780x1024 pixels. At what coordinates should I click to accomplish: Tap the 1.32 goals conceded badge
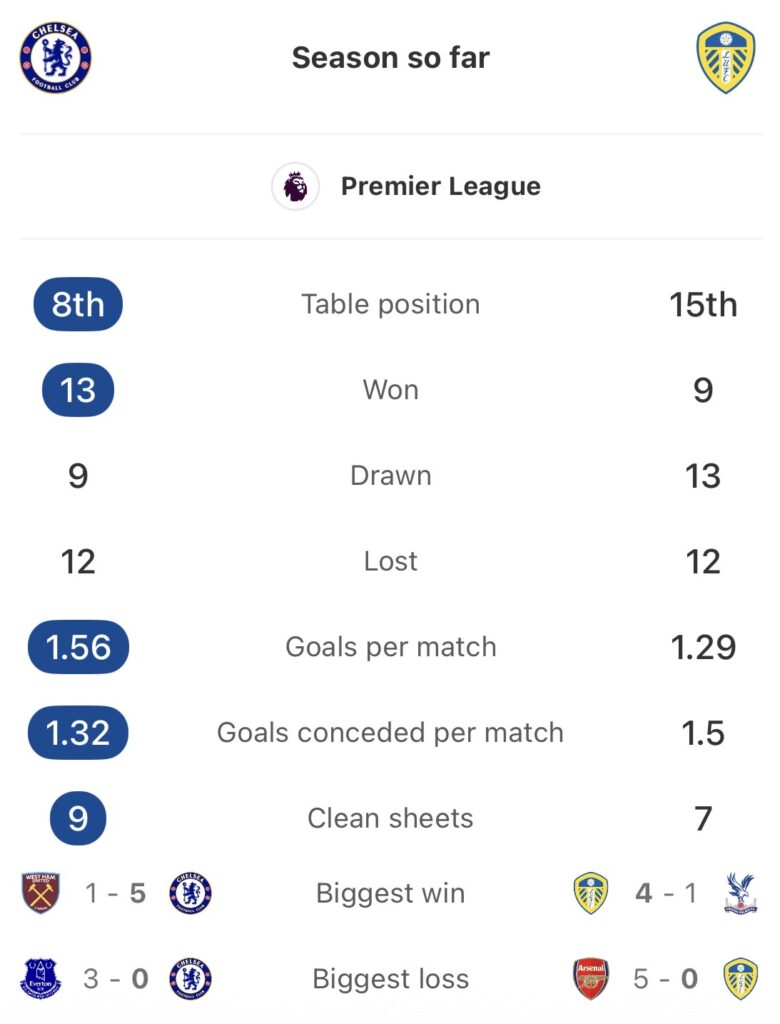(x=78, y=733)
